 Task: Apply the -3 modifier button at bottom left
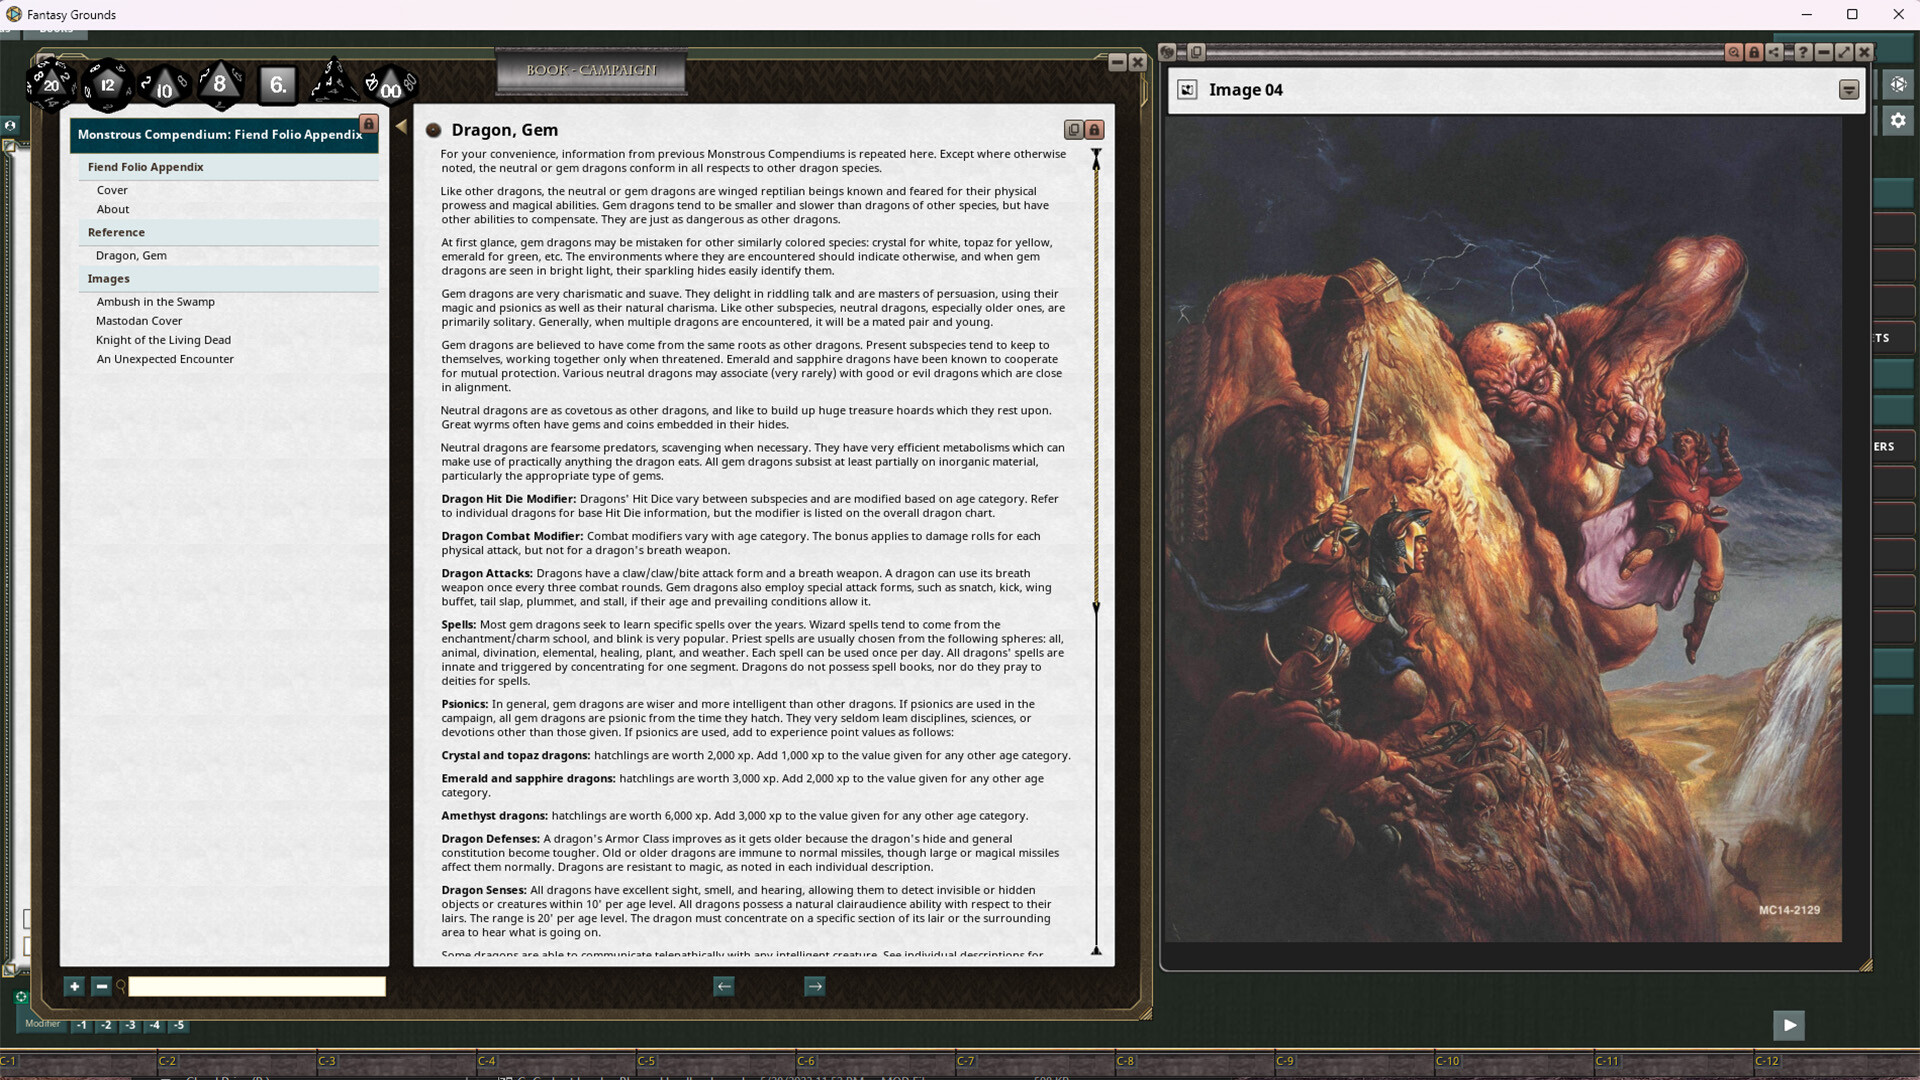click(x=130, y=1025)
